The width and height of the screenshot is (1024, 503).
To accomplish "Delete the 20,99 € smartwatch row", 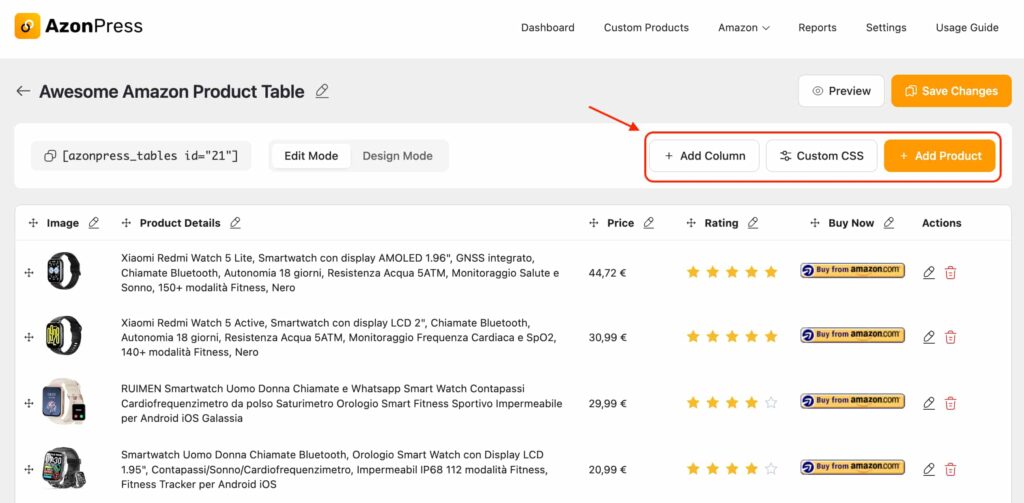I will [x=951, y=469].
